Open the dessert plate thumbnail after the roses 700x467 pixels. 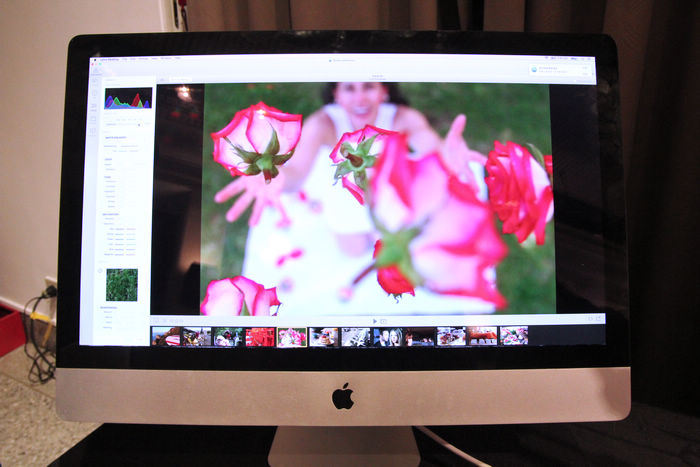(324, 337)
